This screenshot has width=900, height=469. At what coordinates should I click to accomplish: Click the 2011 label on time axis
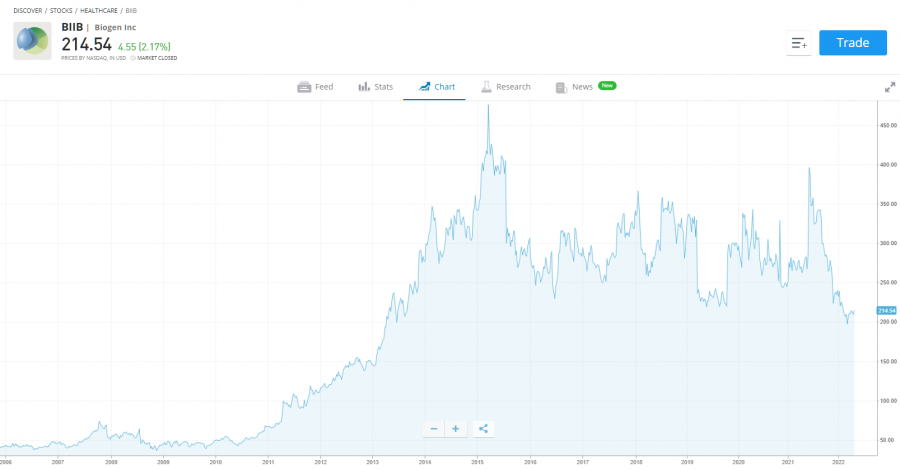(x=268, y=462)
